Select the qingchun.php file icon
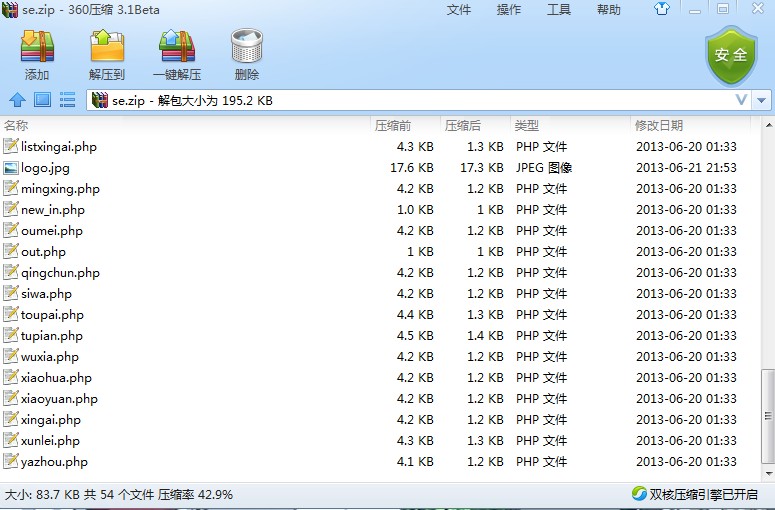Viewport: 775px width, 510px height. coord(11,273)
